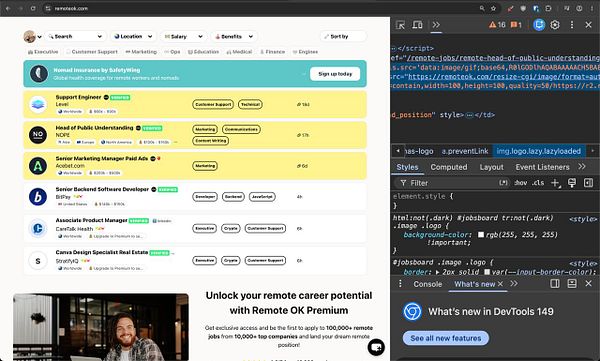Show more DevTools panels with the double chevron
Viewport: 600px width, 361px height.
click(x=436, y=25)
